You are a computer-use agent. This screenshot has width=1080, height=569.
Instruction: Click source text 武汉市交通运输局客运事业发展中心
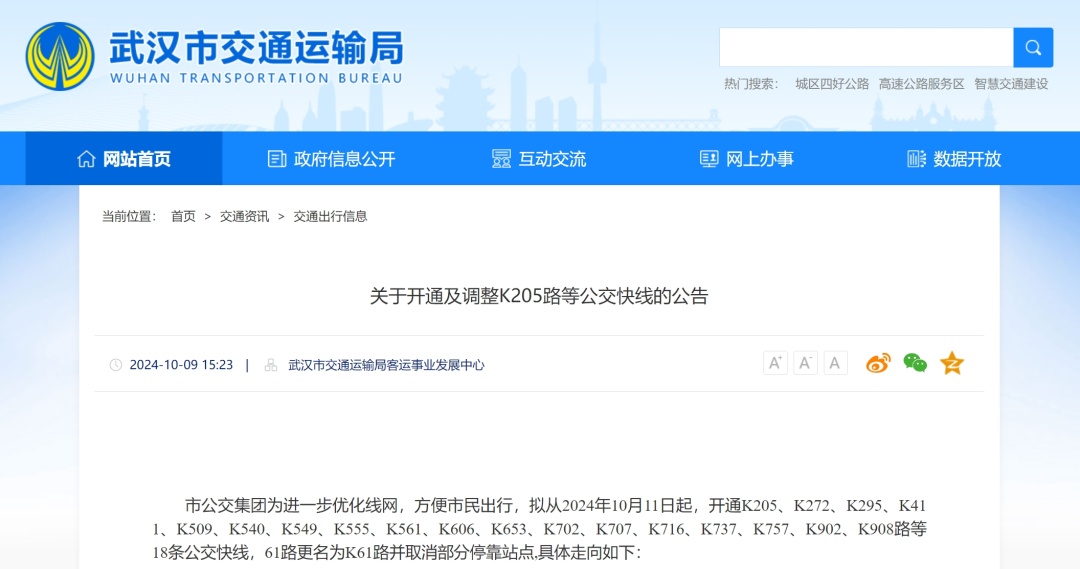click(x=386, y=365)
